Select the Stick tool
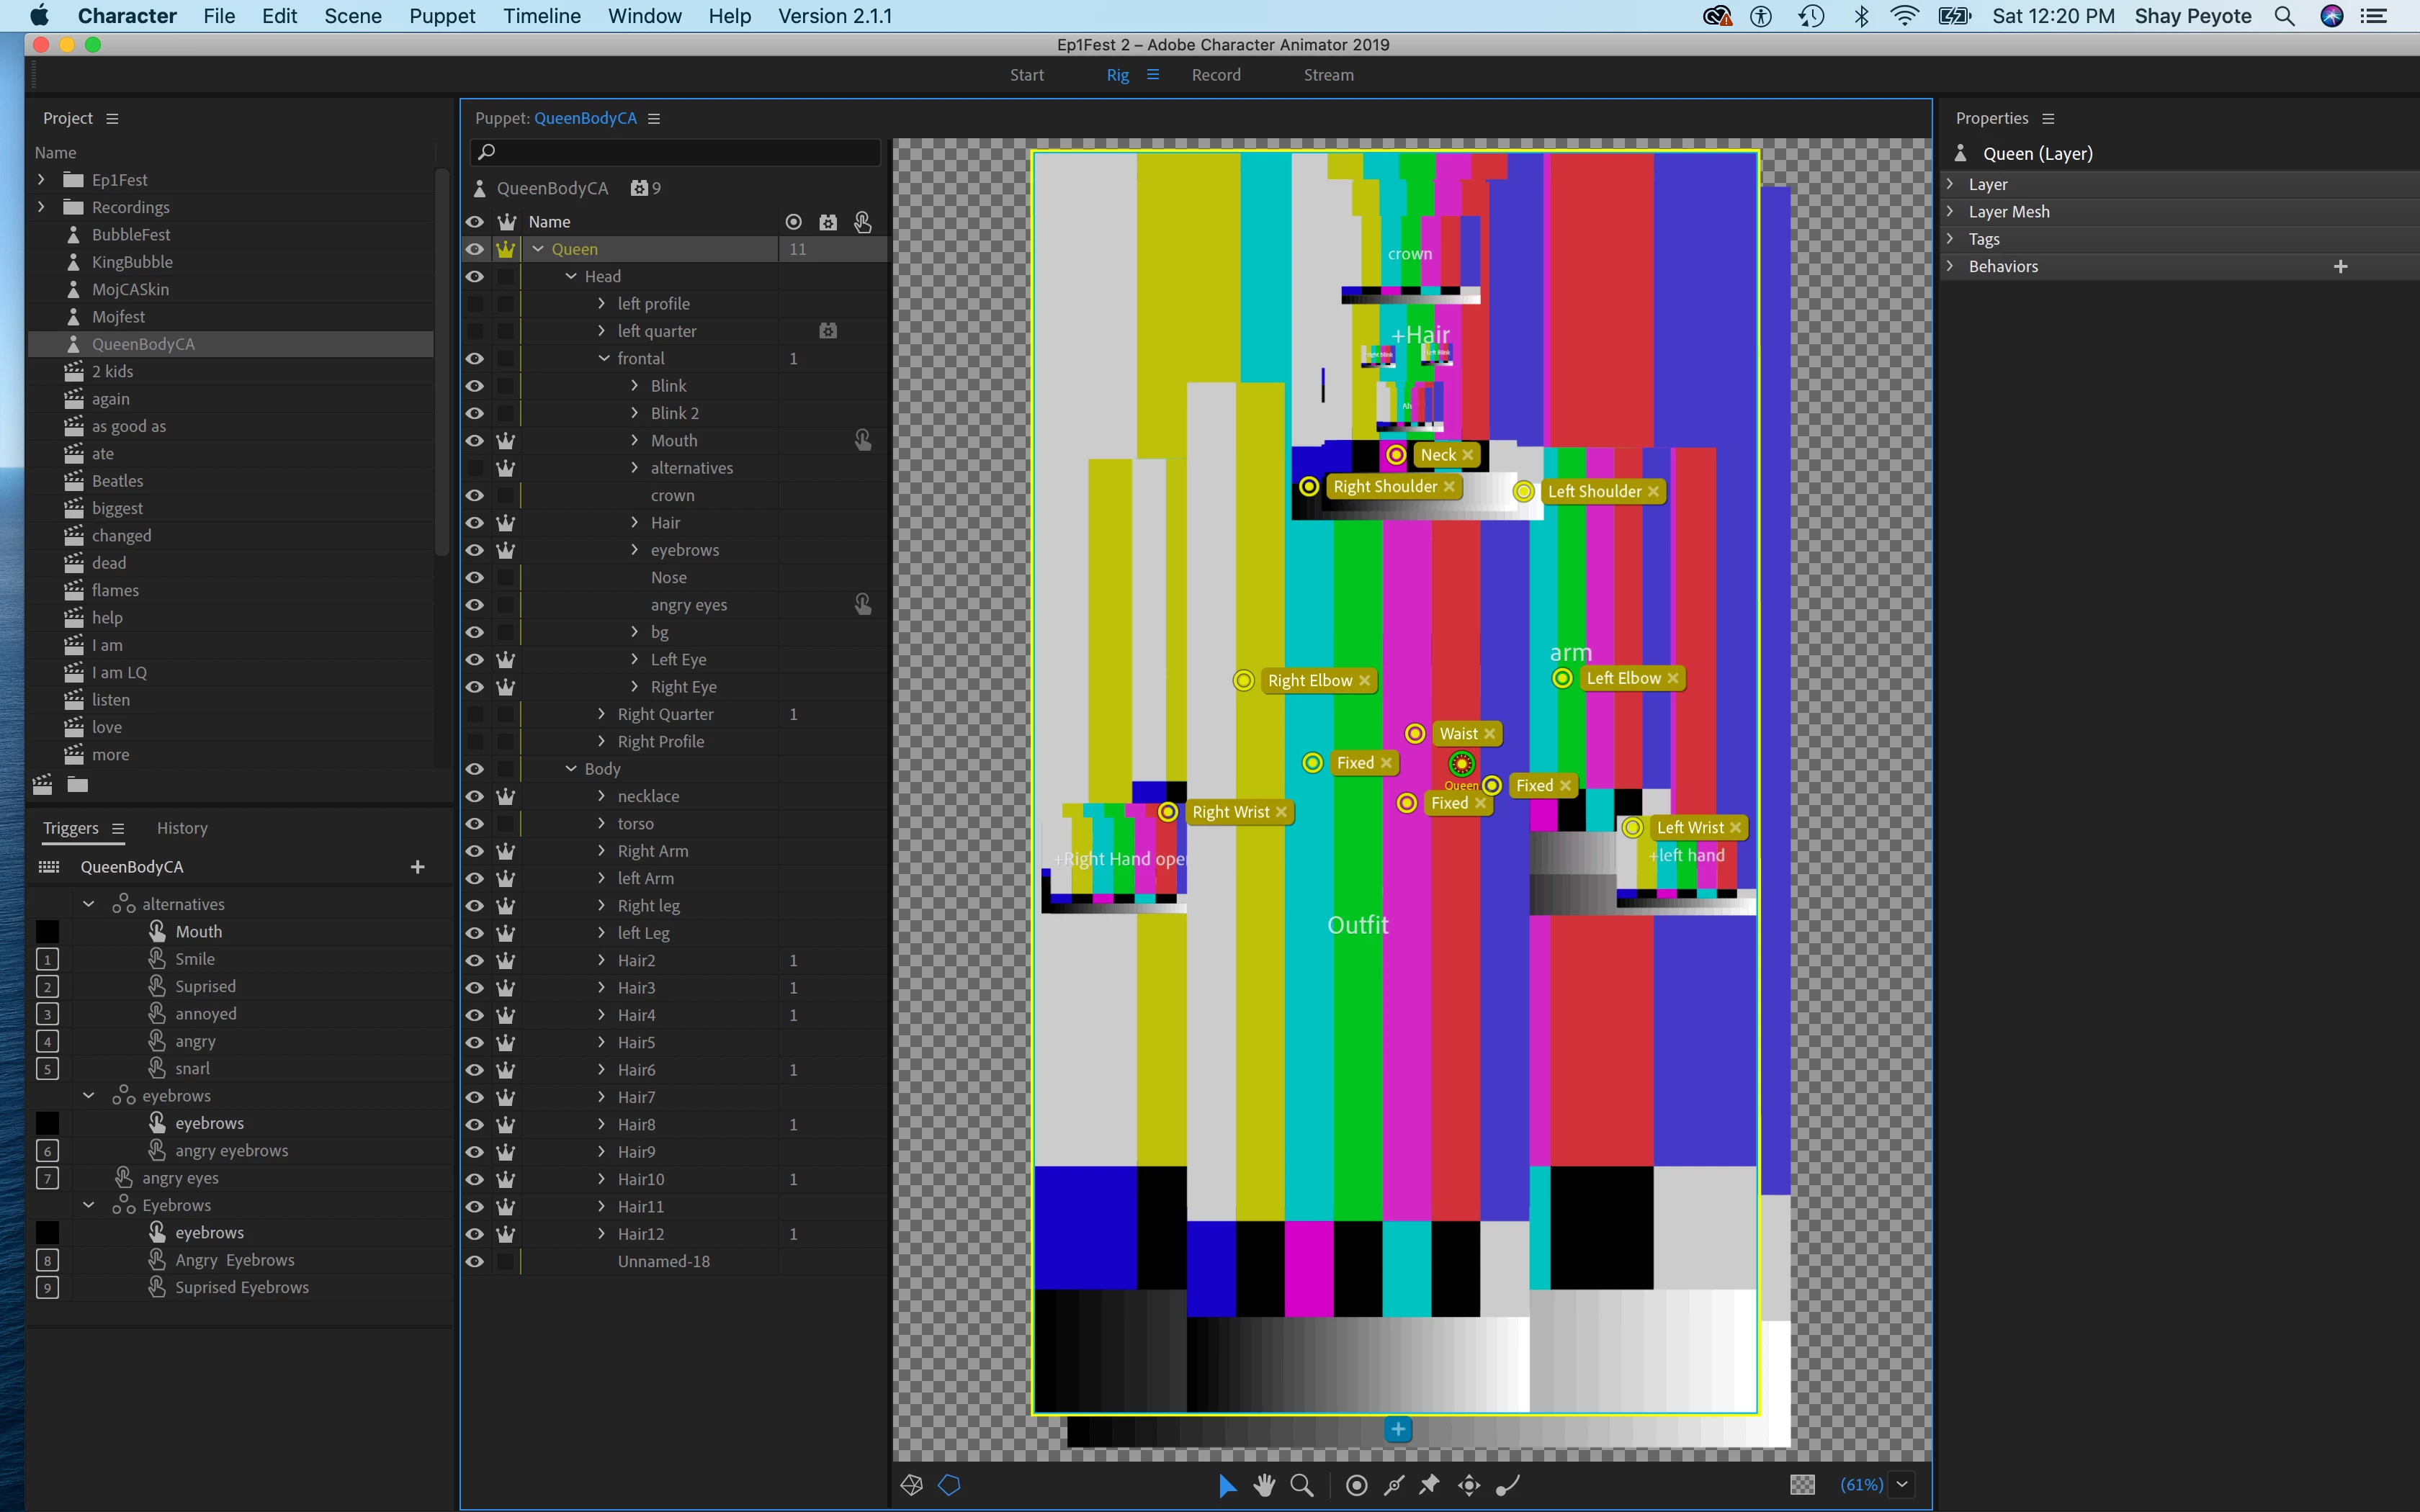The width and height of the screenshot is (2420, 1512). coord(1393,1485)
